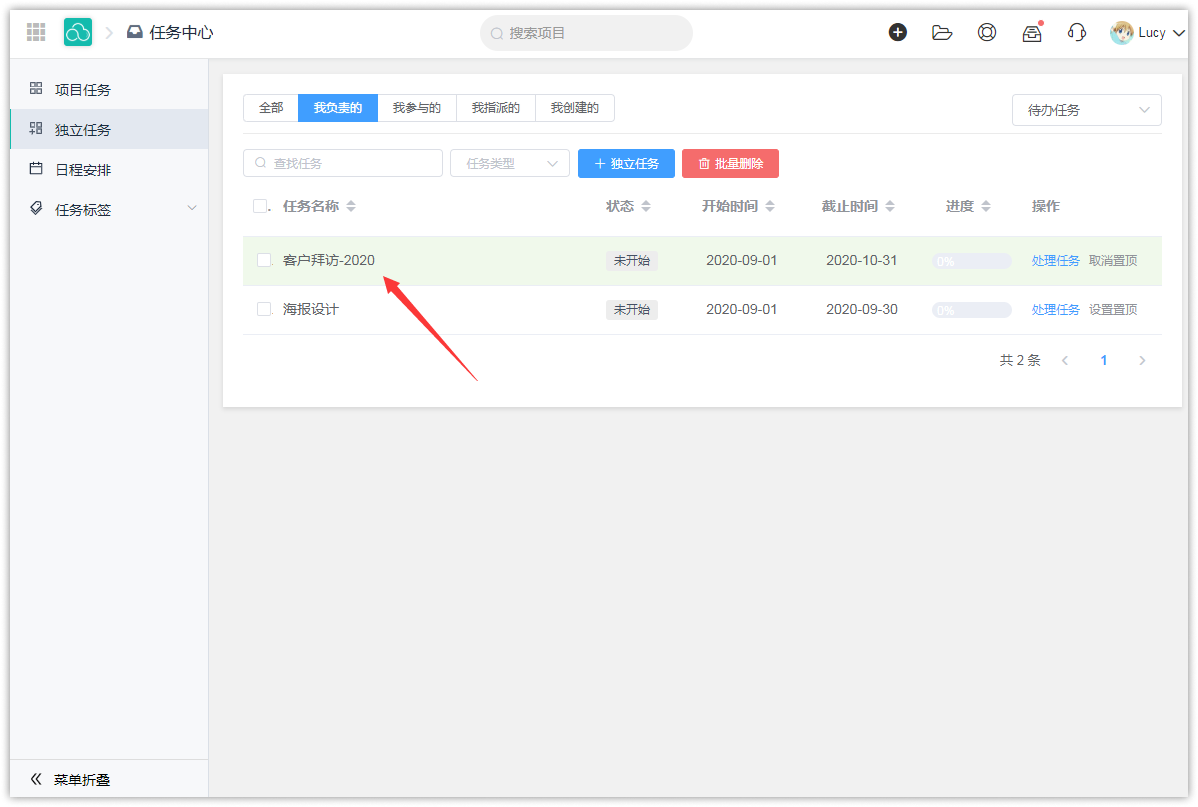1198x807 pixels.
Task: Sort by 任务名称 column arrows
Action: tap(351, 207)
